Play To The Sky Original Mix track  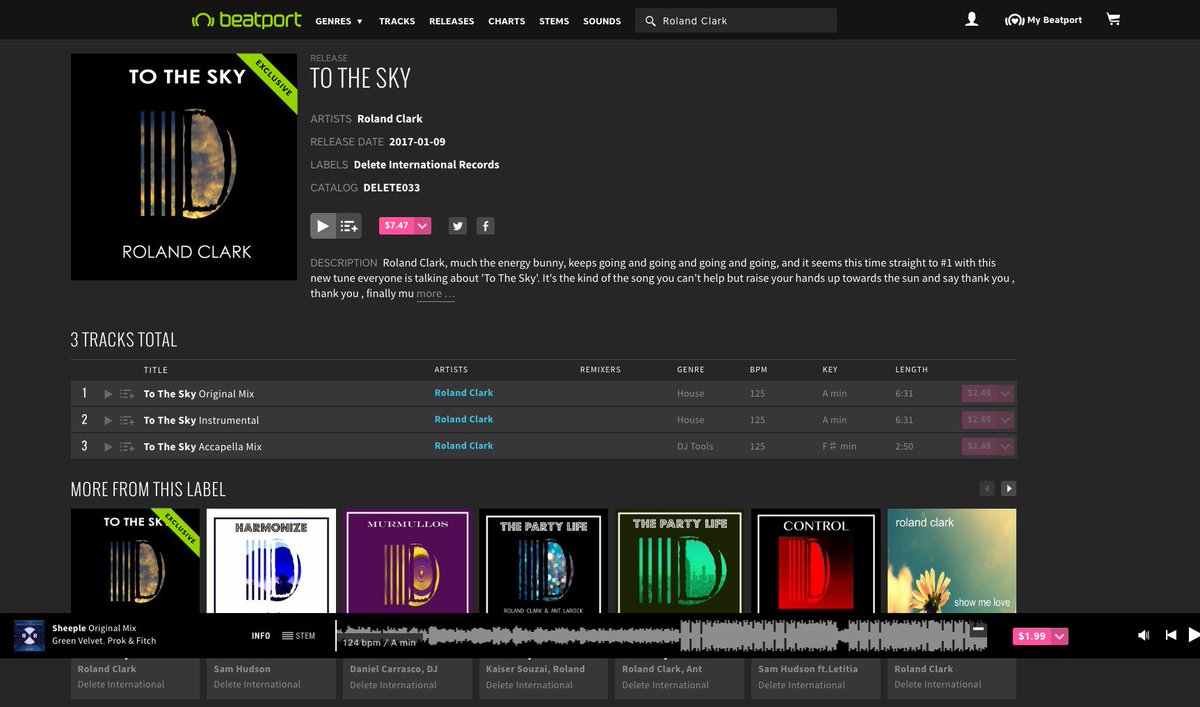[x=109, y=394]
